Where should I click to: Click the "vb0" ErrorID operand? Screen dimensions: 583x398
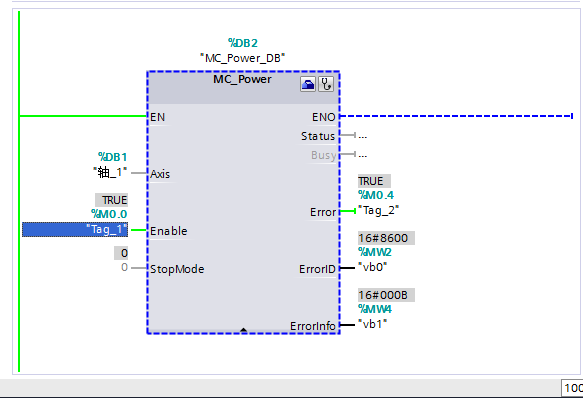(373, 267)
